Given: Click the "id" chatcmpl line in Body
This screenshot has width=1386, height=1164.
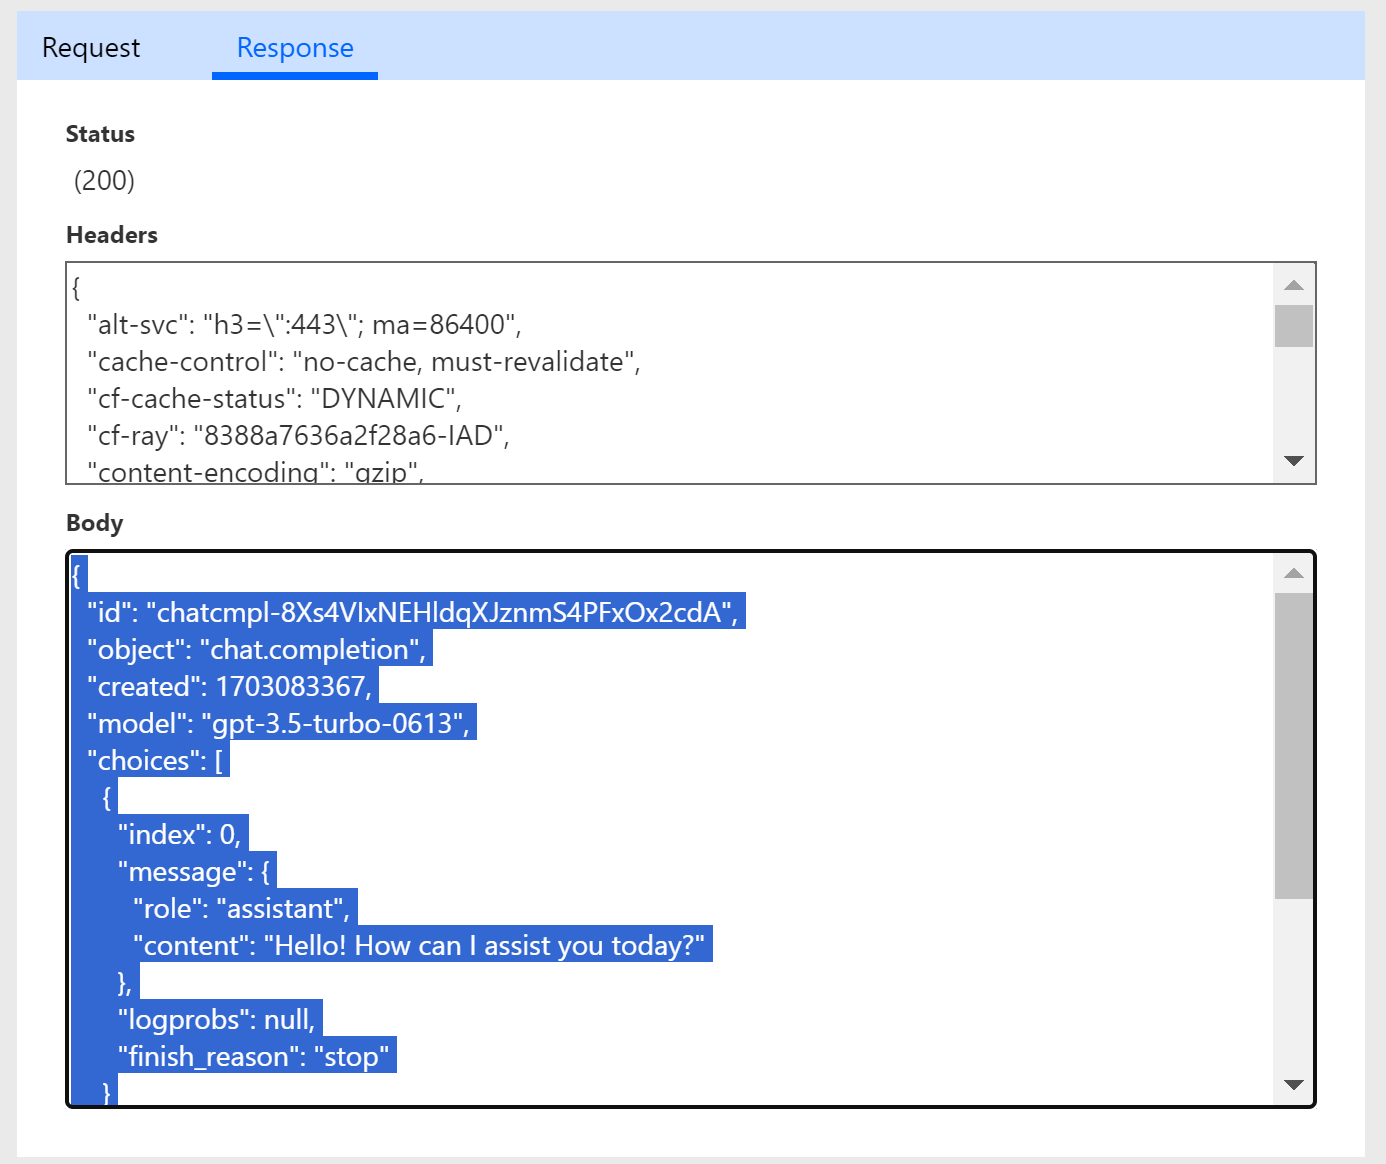Looking at the screenshot, I should click(x=411, y=612).
